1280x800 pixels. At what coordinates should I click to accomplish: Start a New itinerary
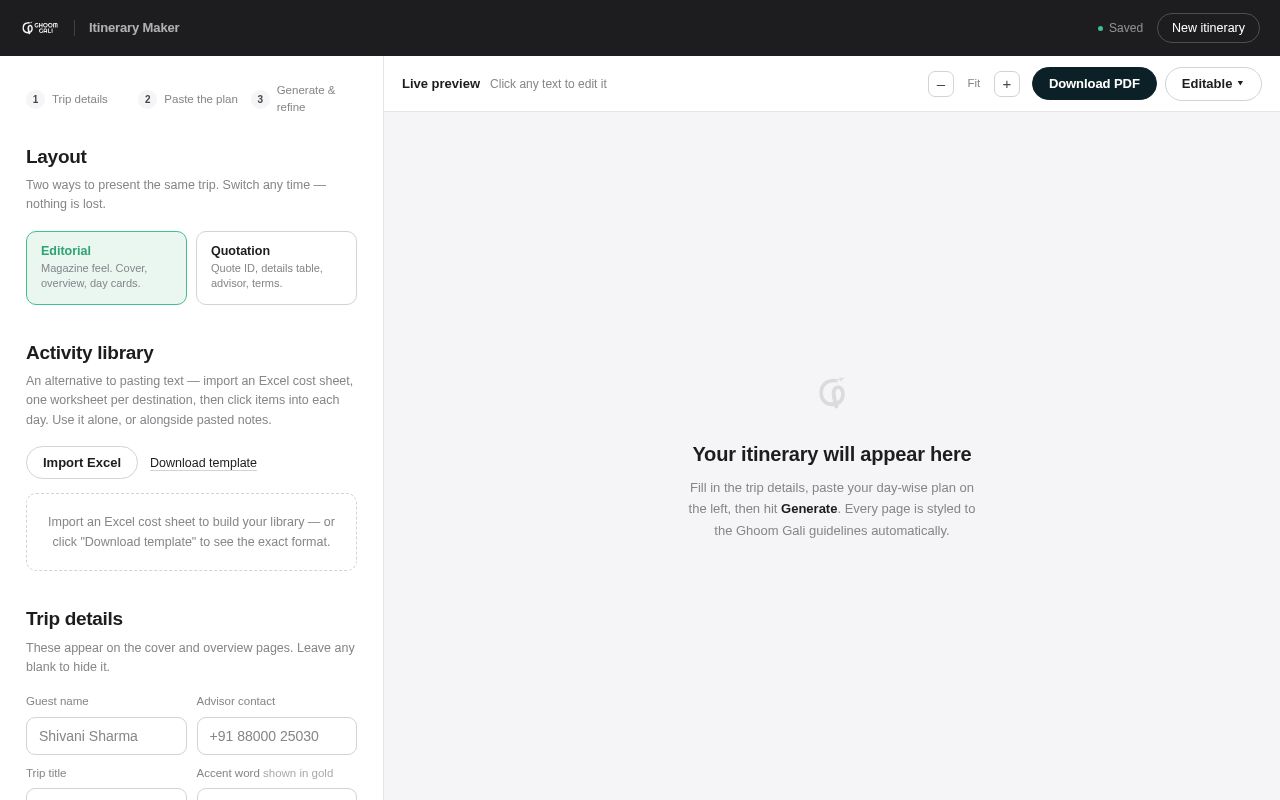click(x=1208, y=28)
